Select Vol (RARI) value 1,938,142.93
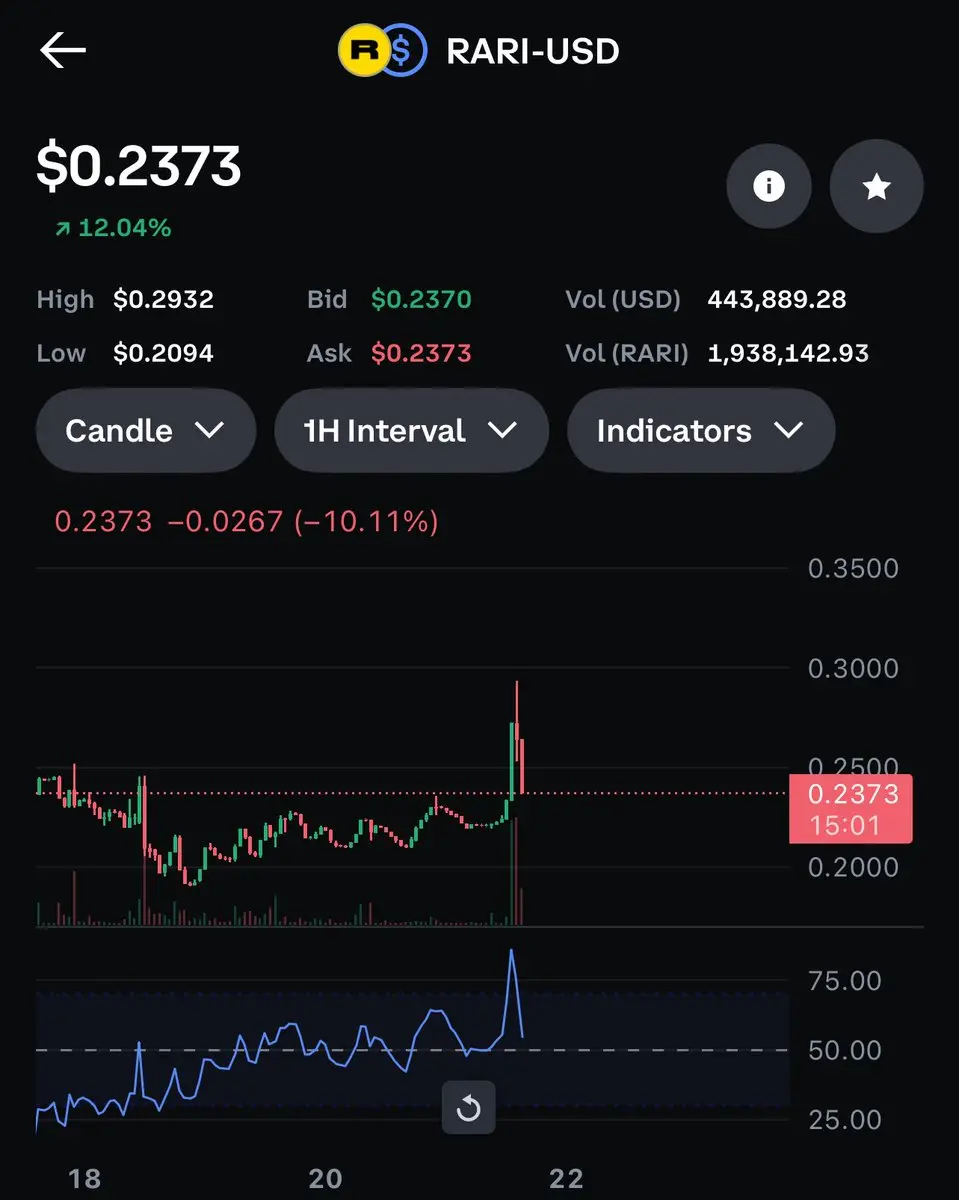The width and height of the screenshot is (959, 1200). [x=788, y=352]
